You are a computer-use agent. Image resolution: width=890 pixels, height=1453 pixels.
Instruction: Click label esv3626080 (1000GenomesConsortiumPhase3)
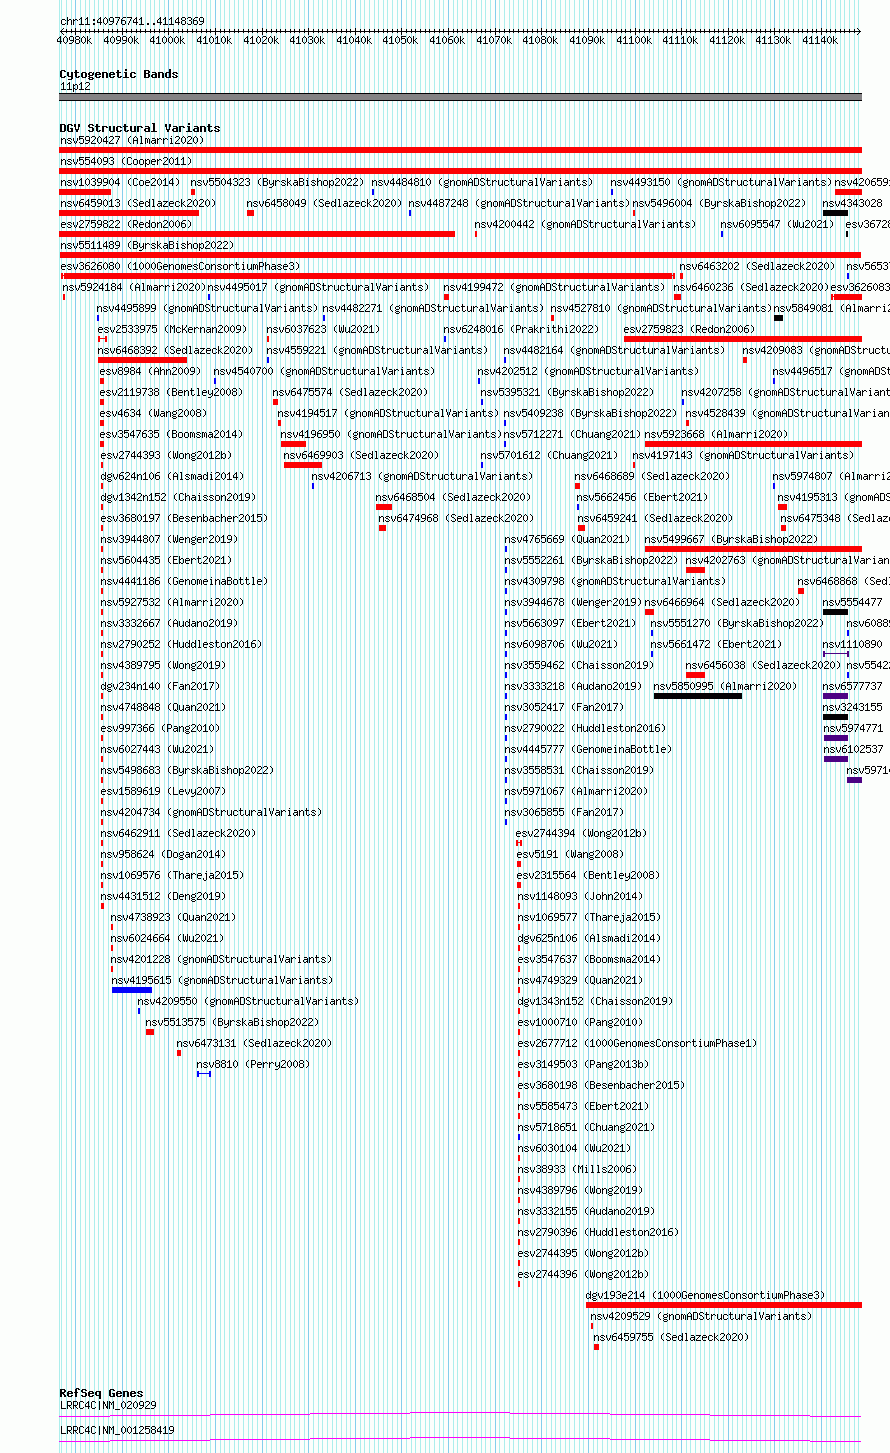pos(179,266)
